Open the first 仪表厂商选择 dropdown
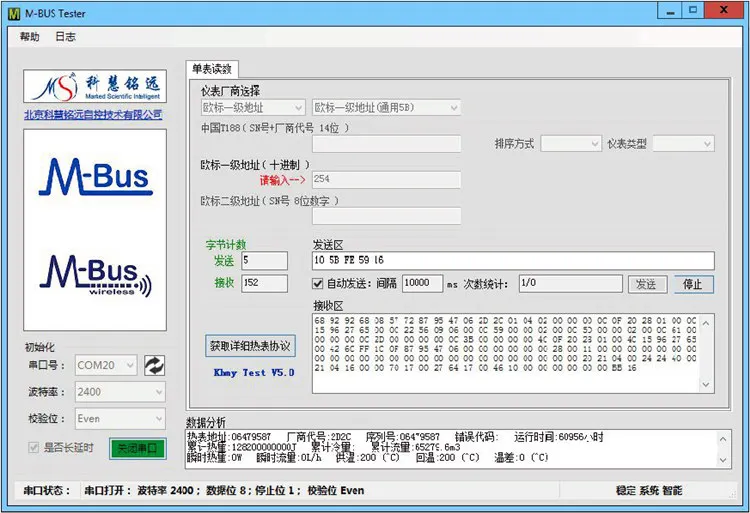 [x=253, y=108]
